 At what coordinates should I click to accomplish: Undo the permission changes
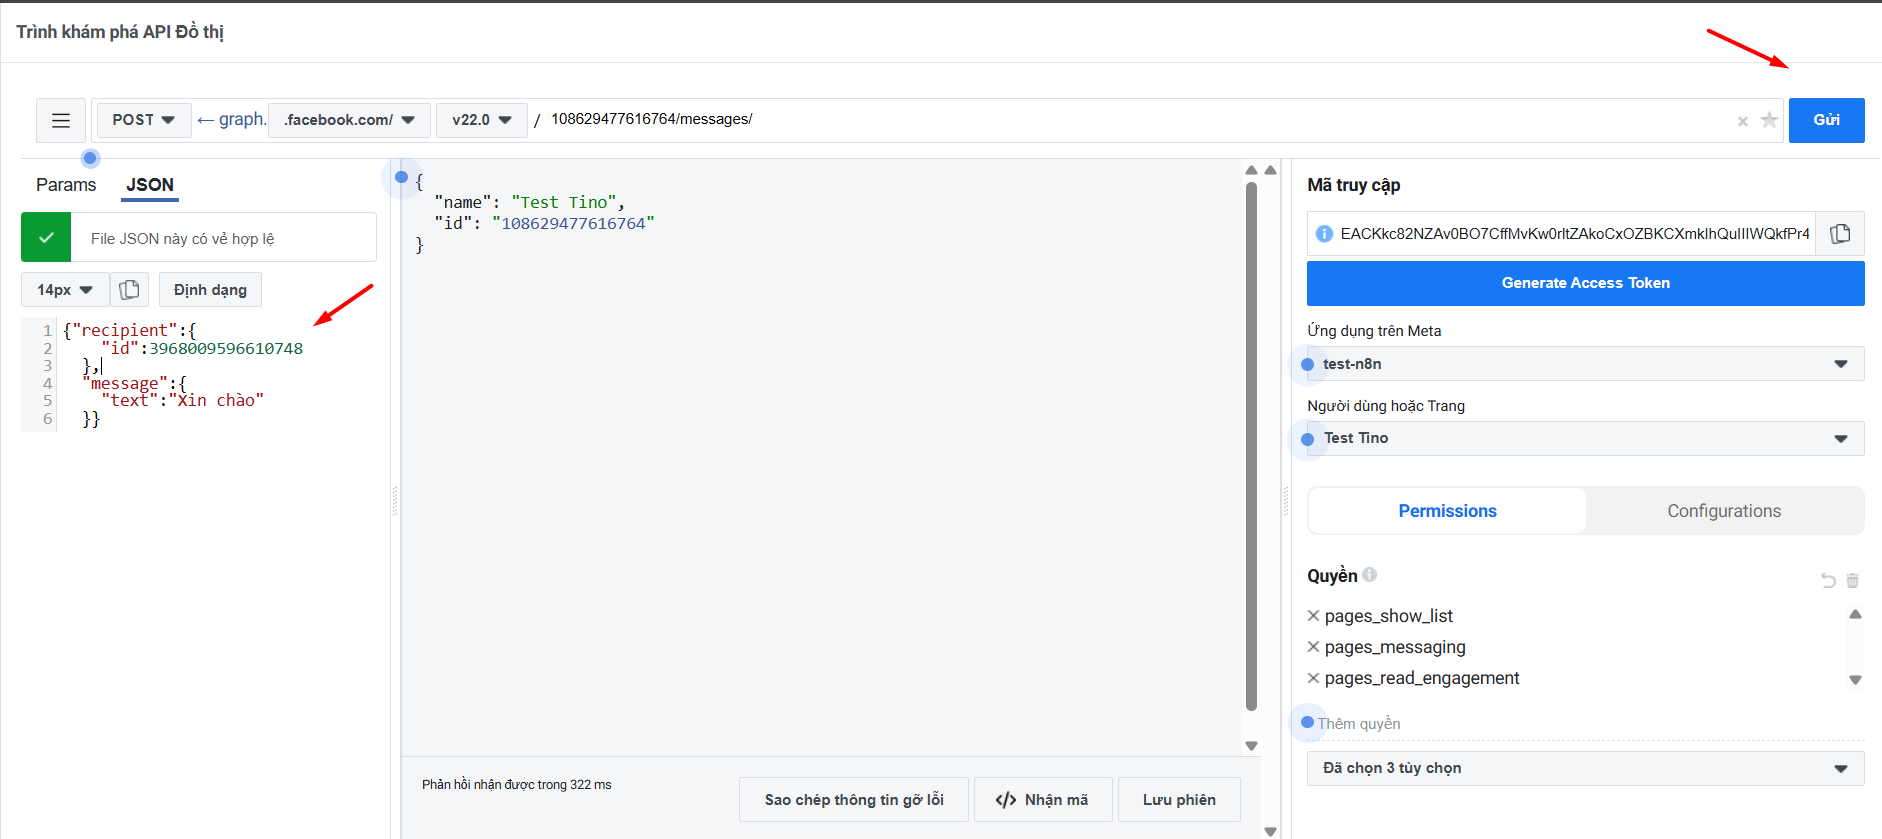point(1828,580)
